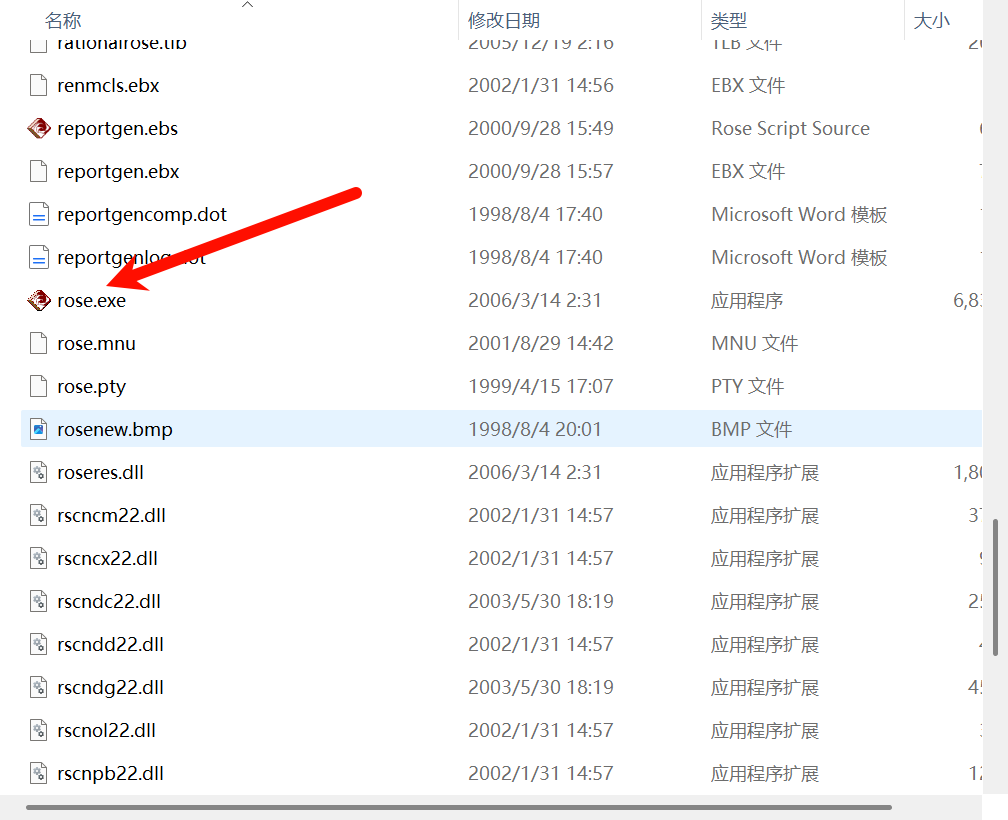Image resolution: width=1008 pixels, height=820 pixels.
Task: Select file name rosenew.bmp
Action: click(115, 429)
